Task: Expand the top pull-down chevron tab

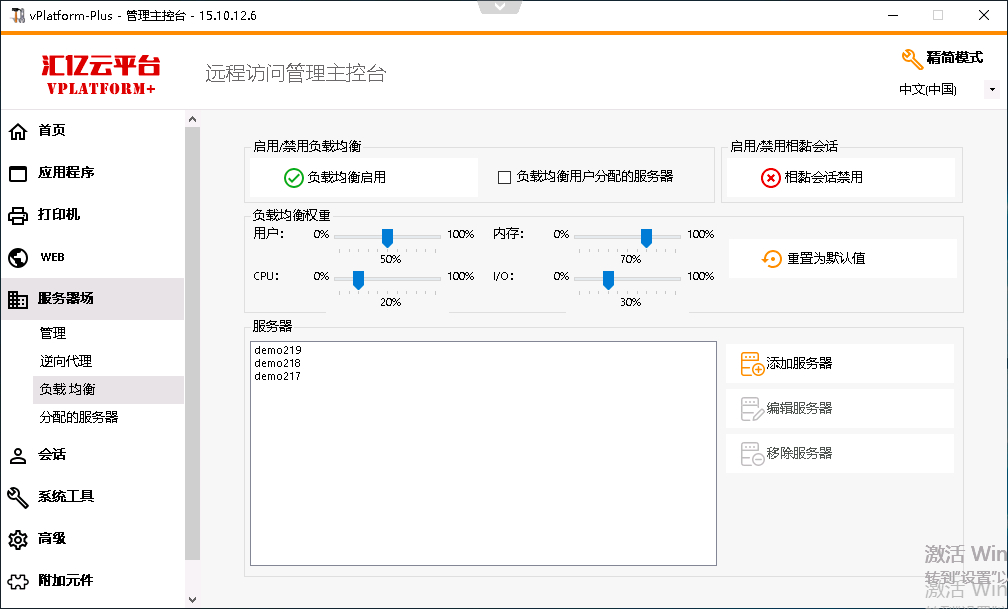Action: pyautogui.click(x=500, y=7)
